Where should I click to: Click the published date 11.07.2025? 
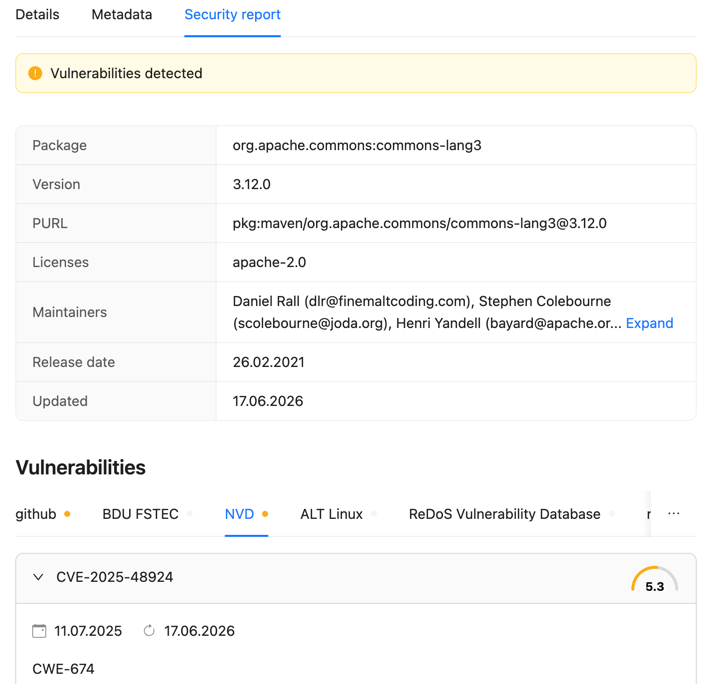coord(88,631)
